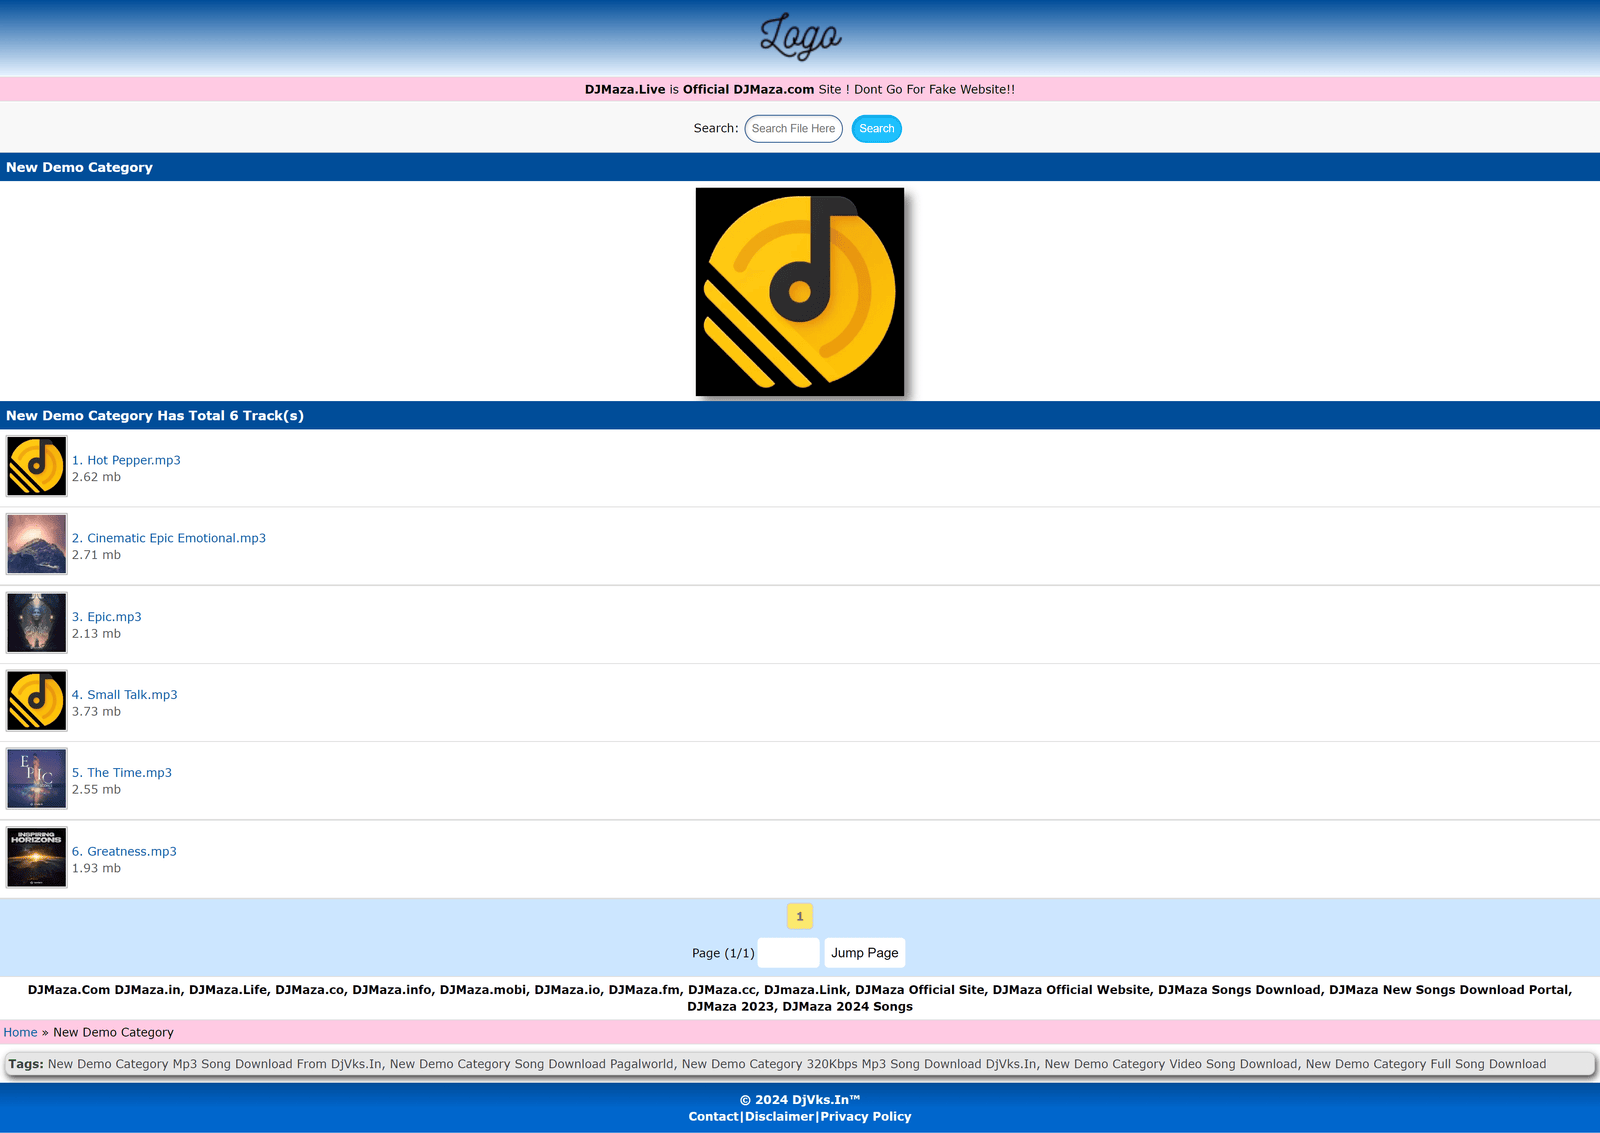
Task: Click the Greatness Inspiring Horizons thumbnail
Action: pos(37,857)
